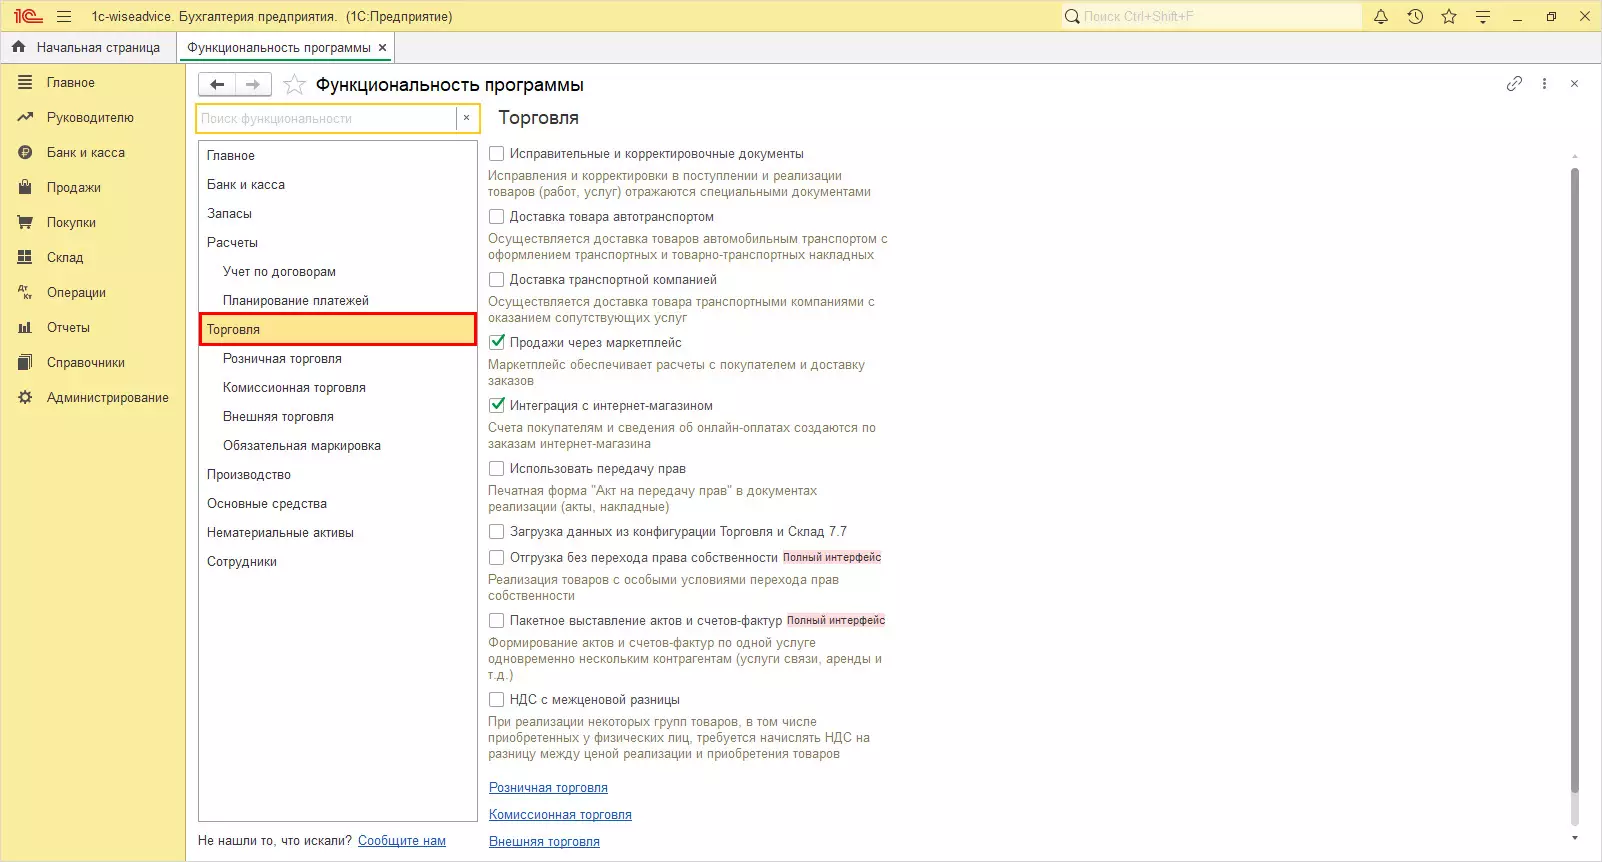Select Сотрудники in the functionality list
This screenshot has width=1602, height=862.
338,561
